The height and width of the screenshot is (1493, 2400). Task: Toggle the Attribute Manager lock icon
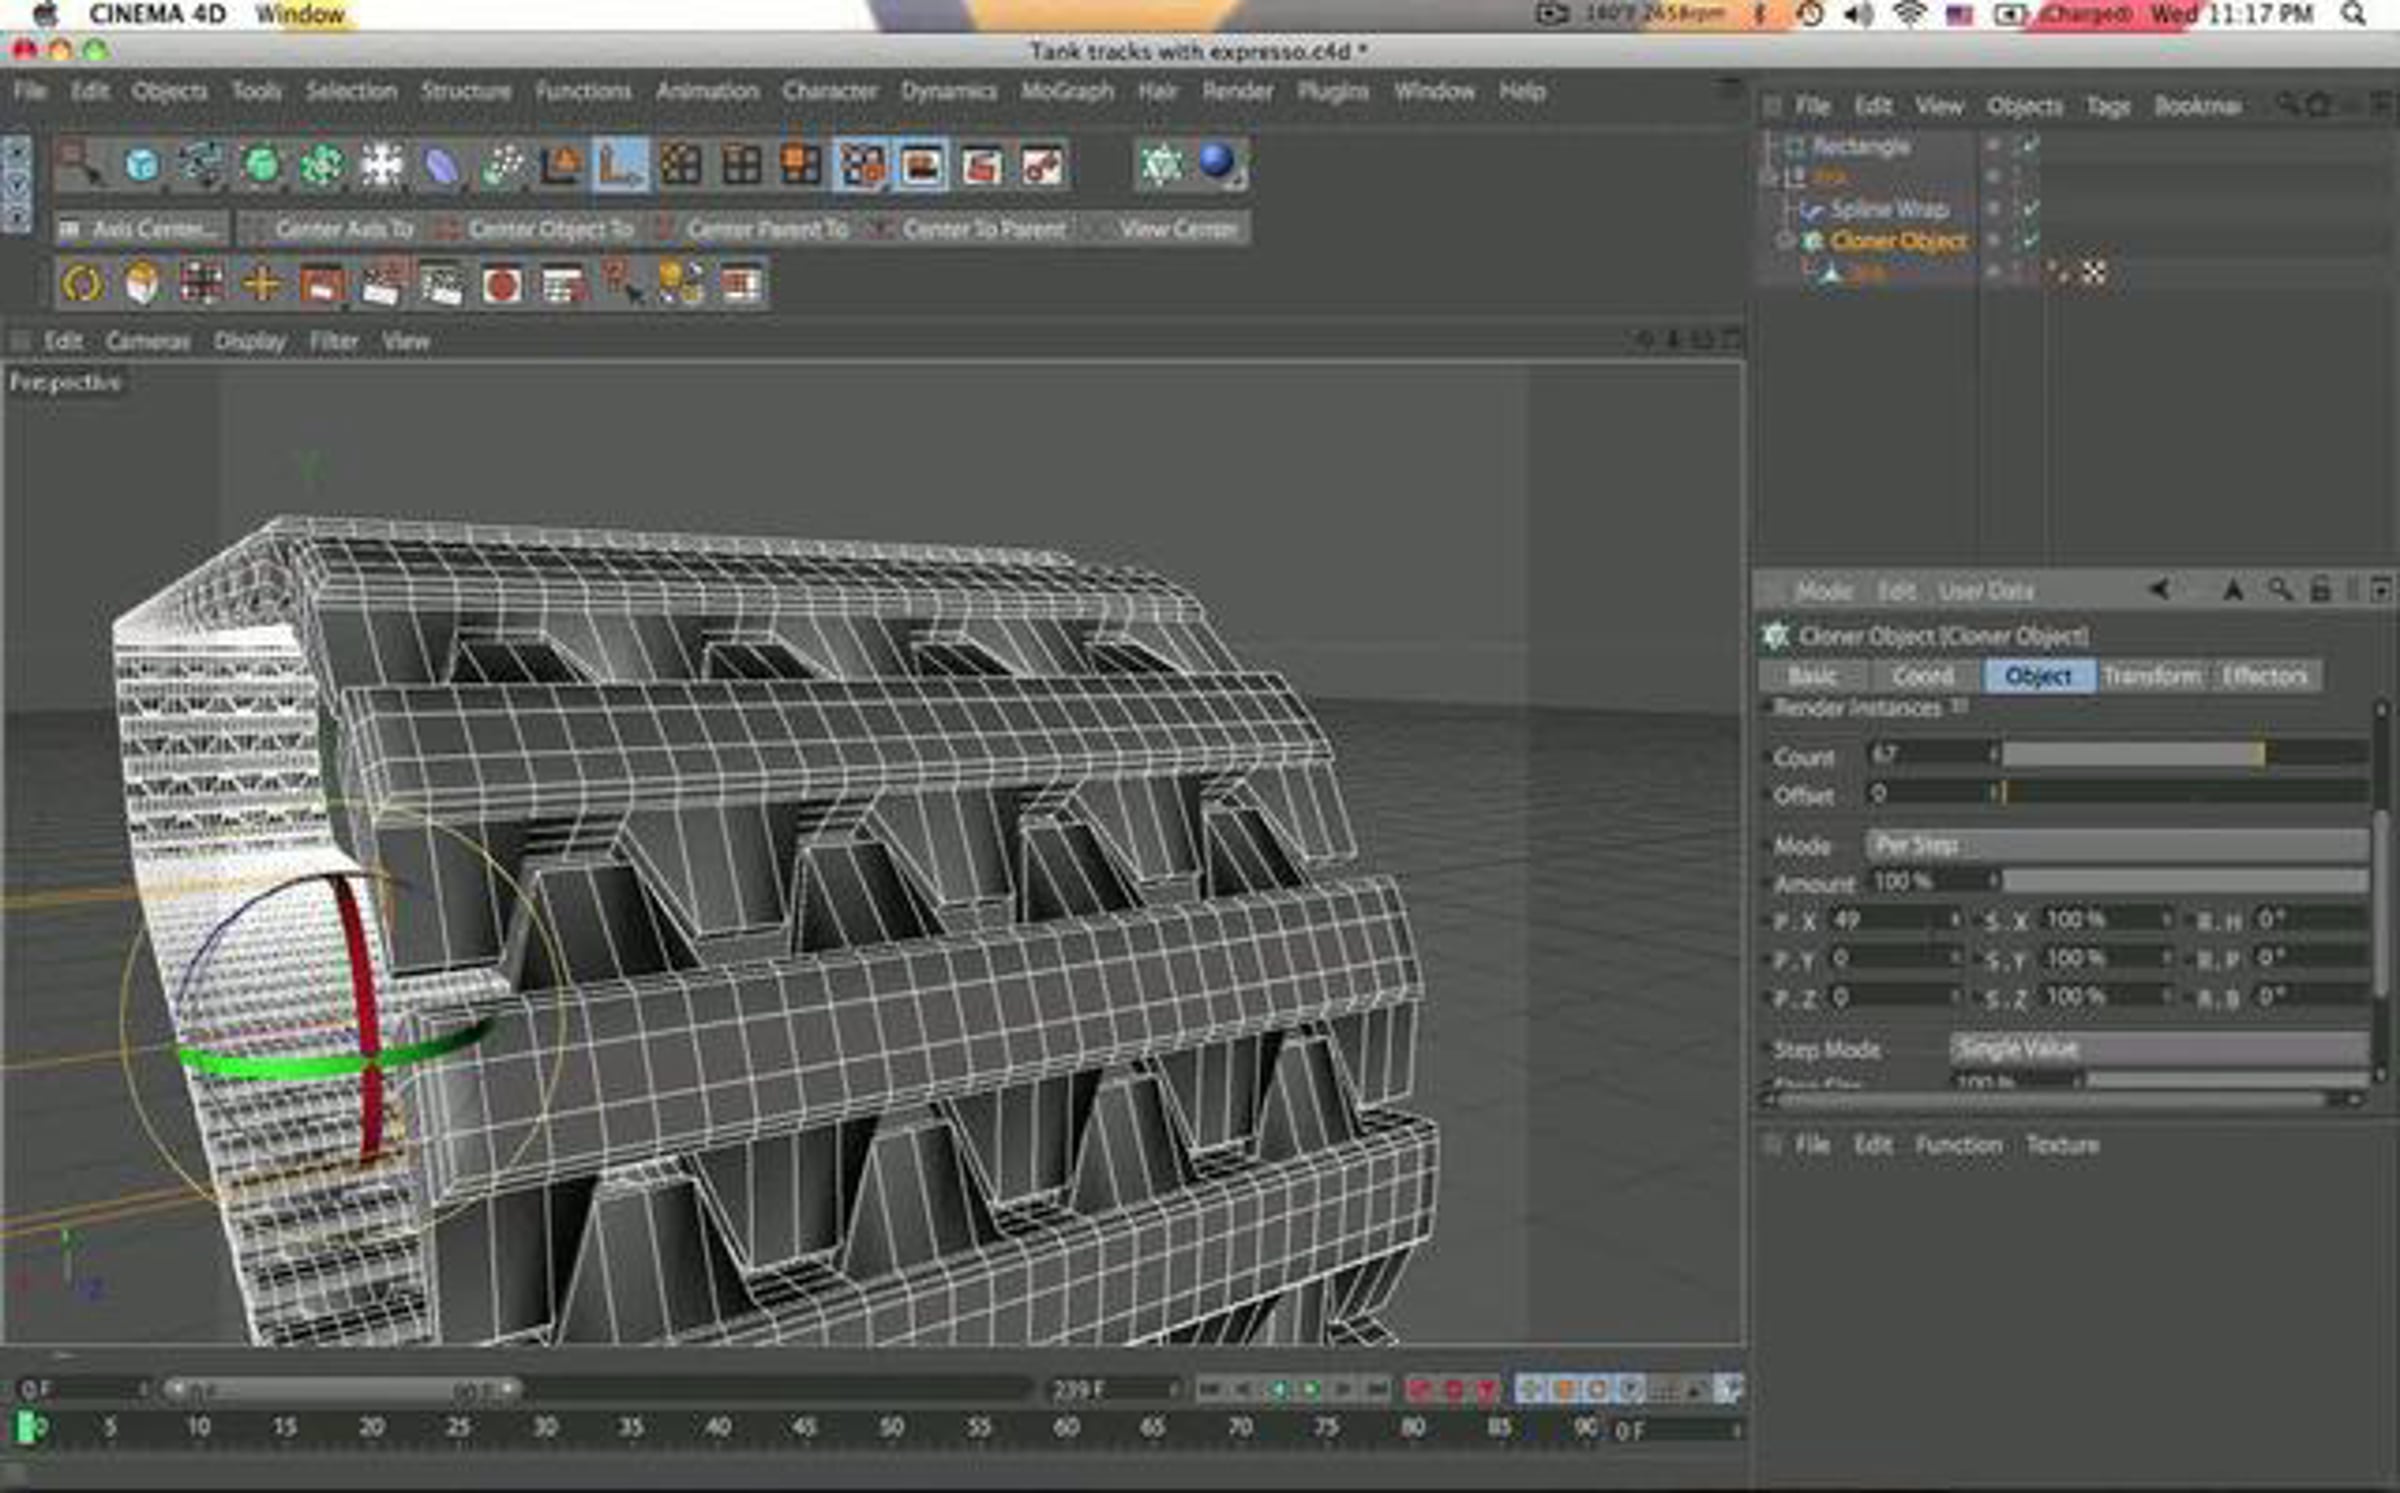2320,590
